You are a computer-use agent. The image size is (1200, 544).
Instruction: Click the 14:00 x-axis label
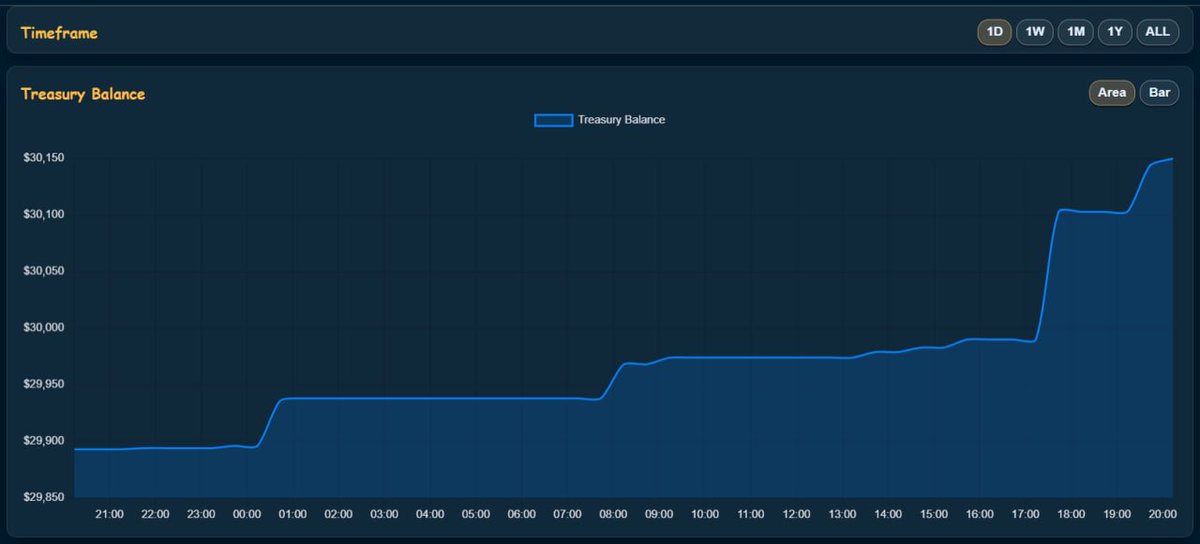(x=888, y=514)
